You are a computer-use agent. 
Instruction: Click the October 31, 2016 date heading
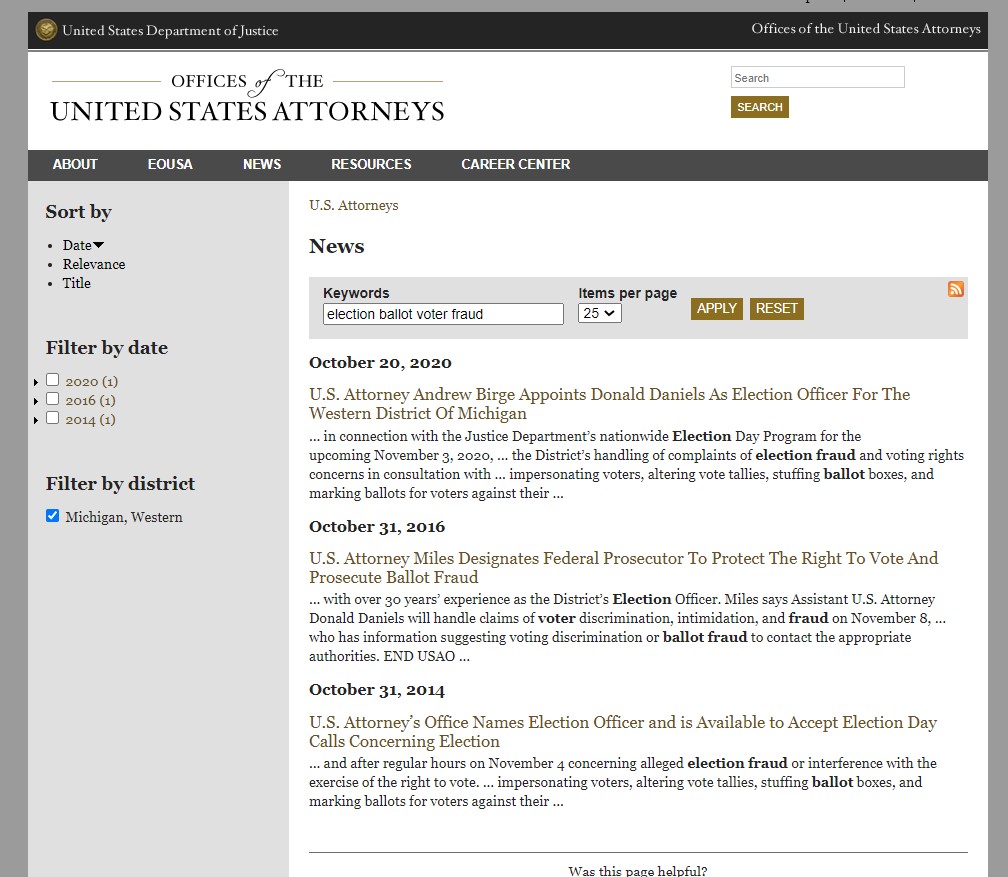[377, 527]
